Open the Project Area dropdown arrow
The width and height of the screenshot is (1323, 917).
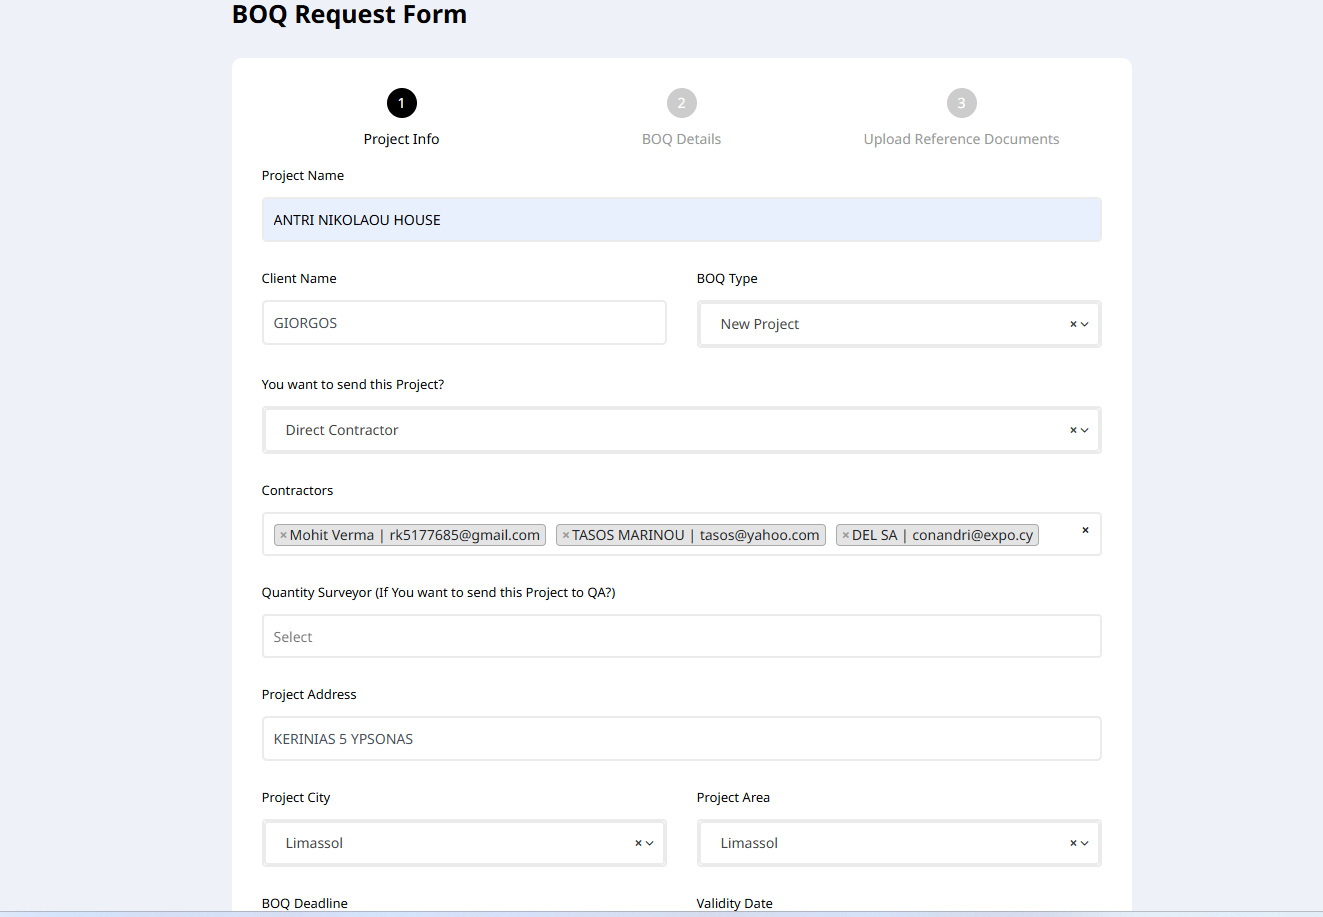coord(1085,843)
